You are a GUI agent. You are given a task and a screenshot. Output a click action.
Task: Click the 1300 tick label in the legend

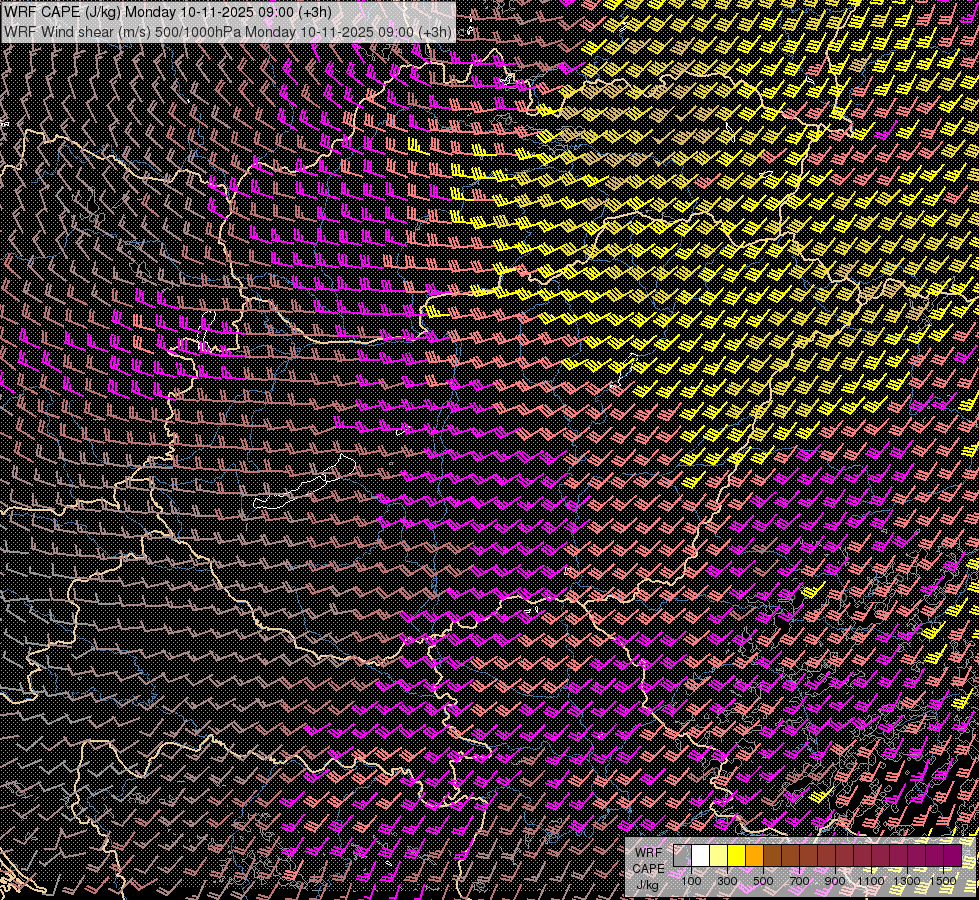[x=907, y=881]
